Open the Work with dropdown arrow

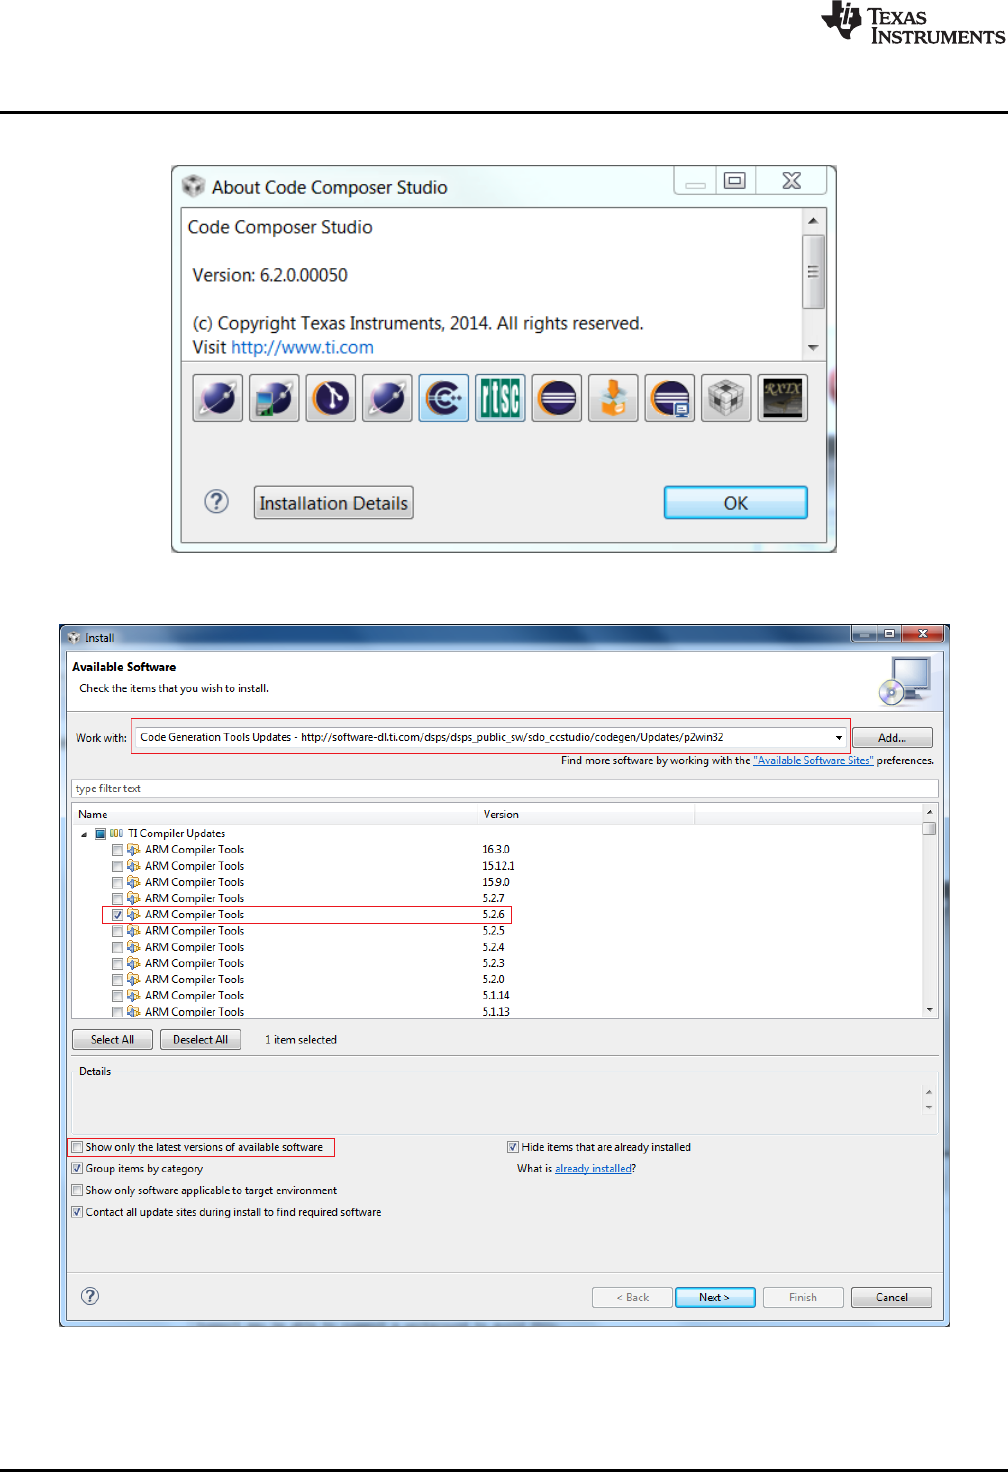coord(838,738)
